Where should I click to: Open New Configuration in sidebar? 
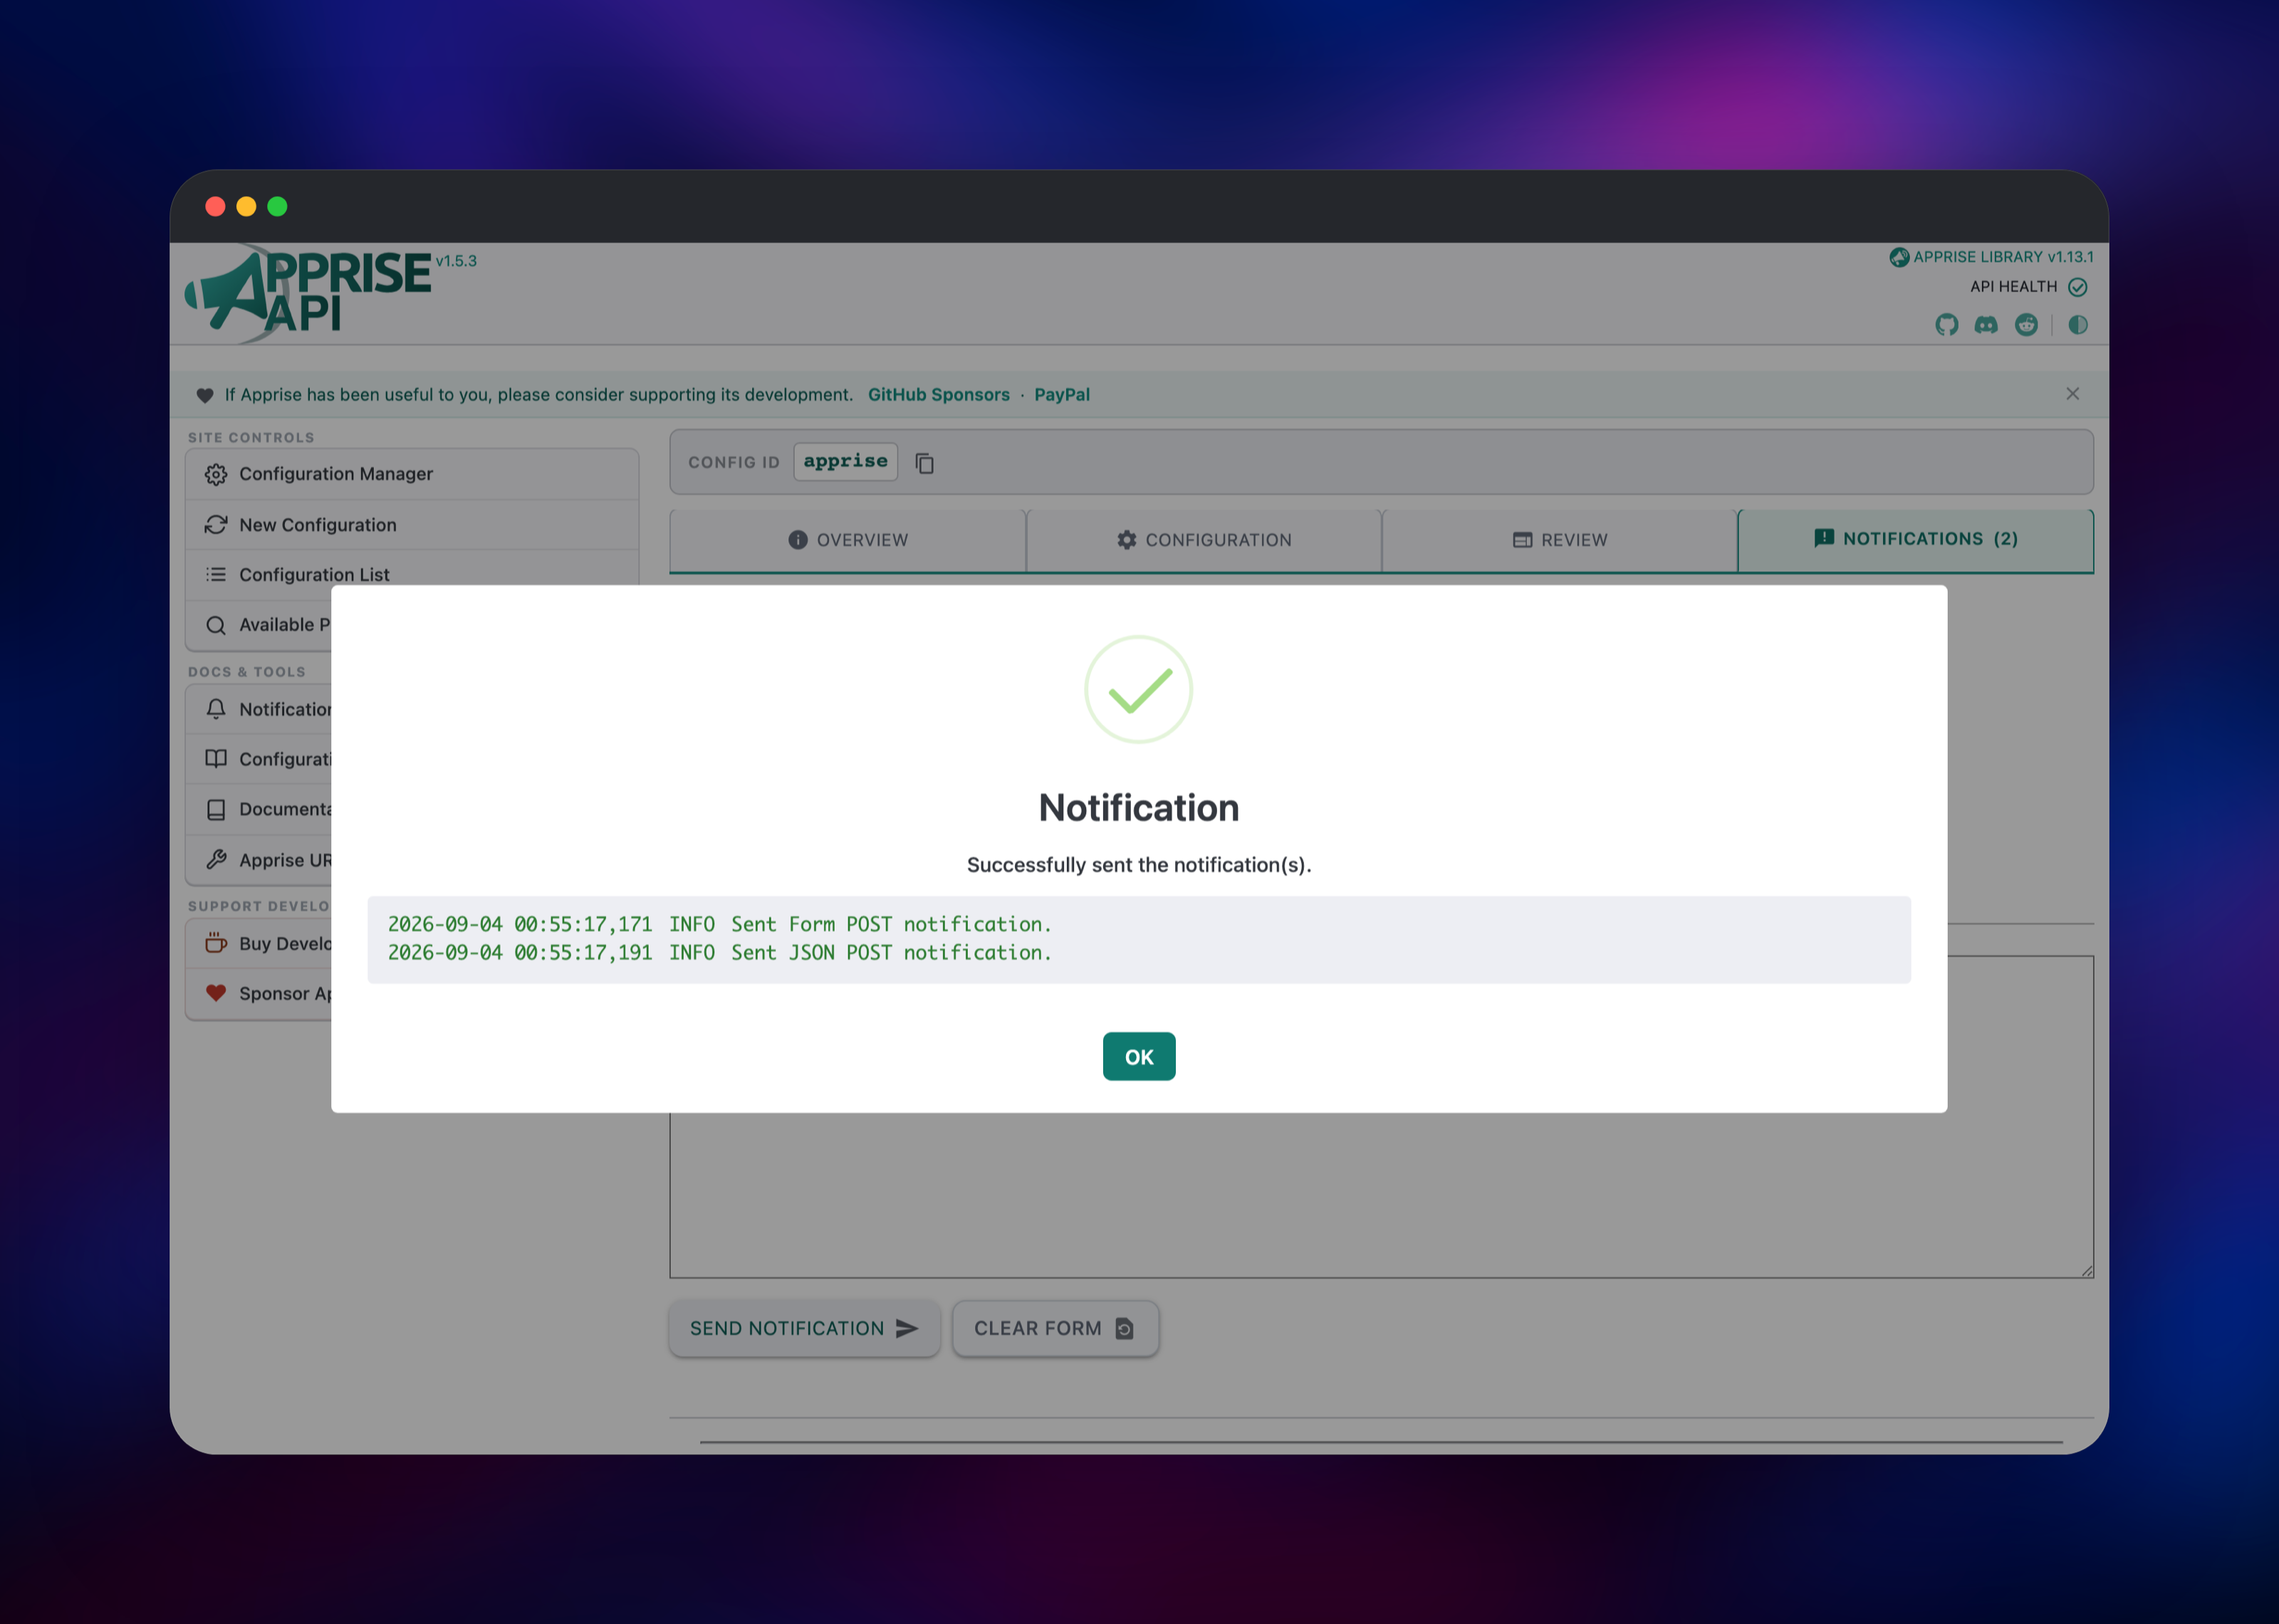click(411, 525)
